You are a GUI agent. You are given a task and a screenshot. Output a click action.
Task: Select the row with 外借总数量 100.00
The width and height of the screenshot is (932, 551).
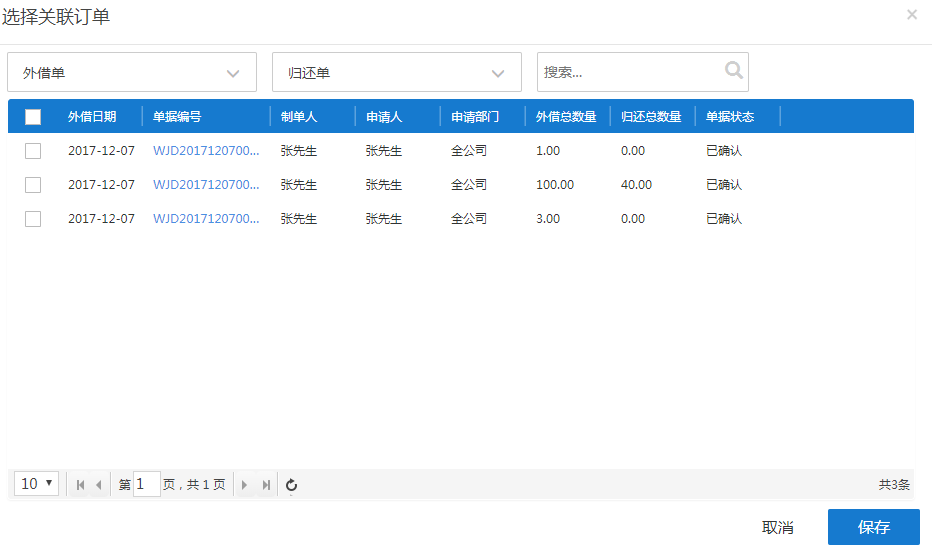click(33, 185)
